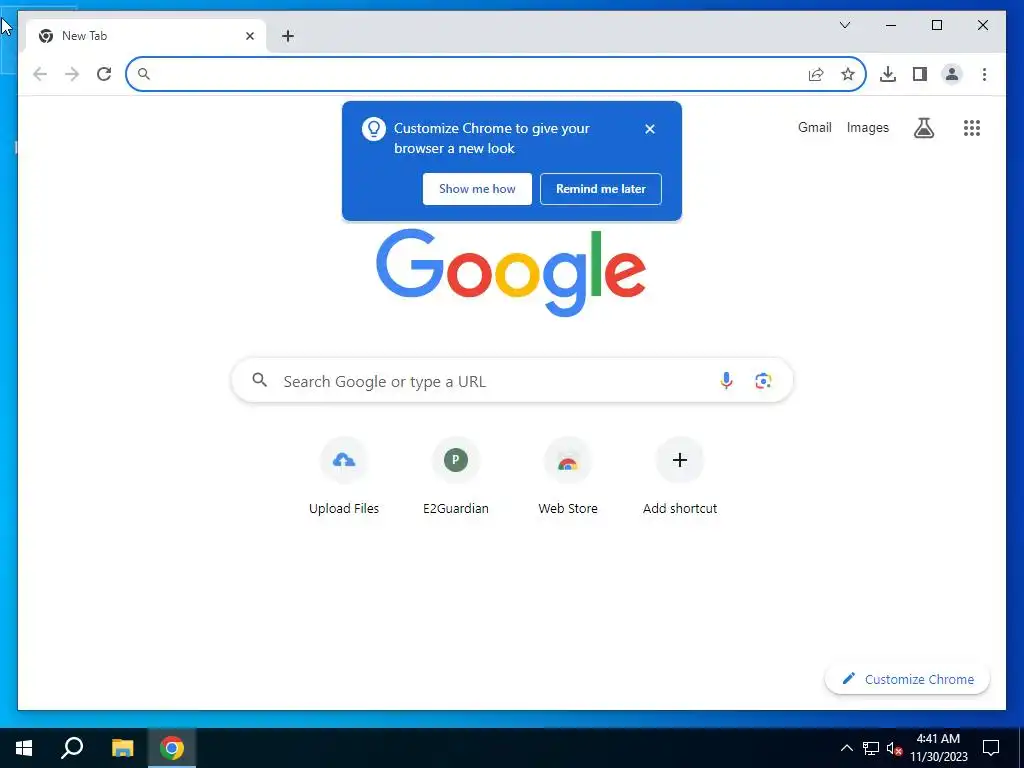Maximize the Chrome window
1024x768 pixels.
pyautogui.click(x=936, y=25)
